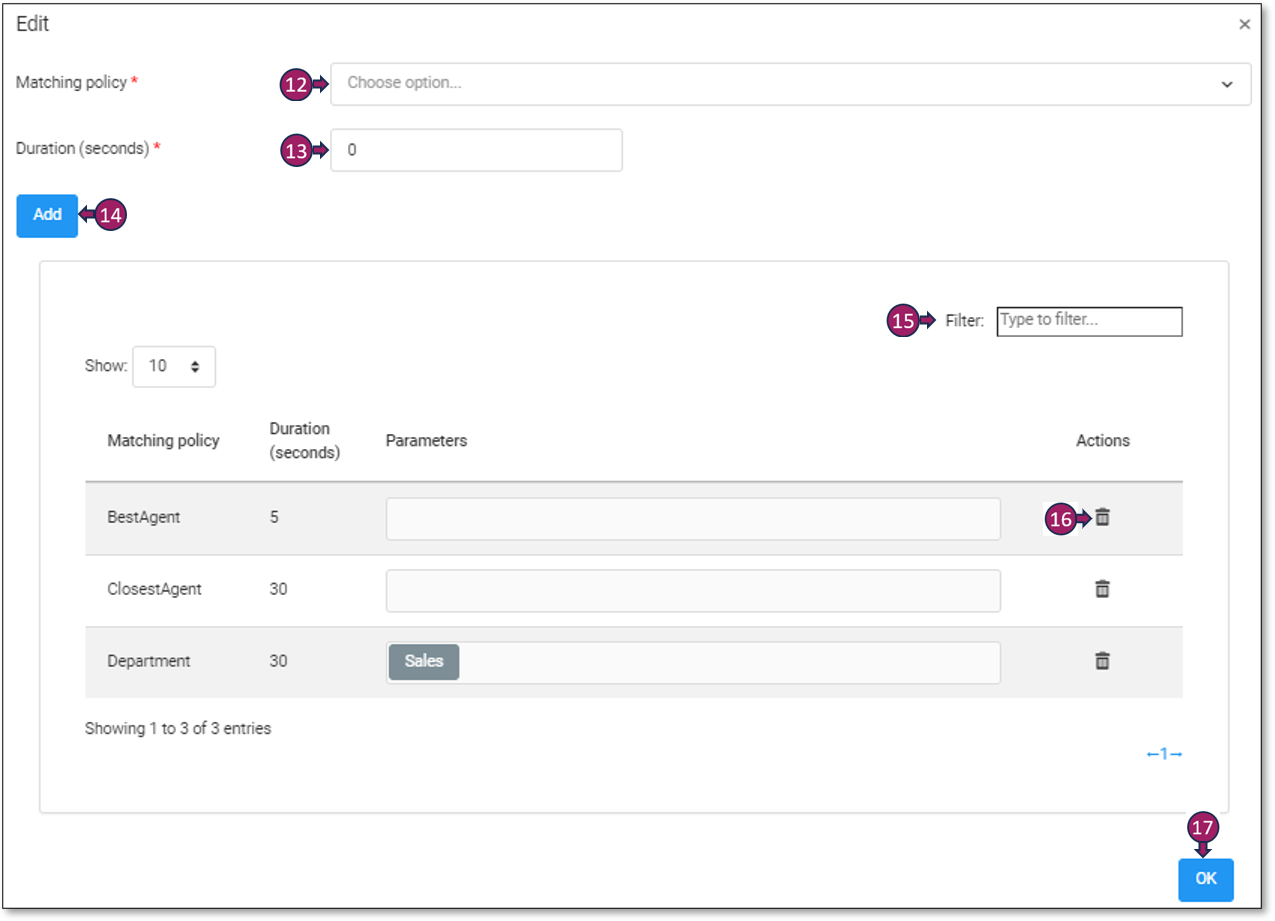Viewport: 1275px width, 921px height.
Task: Click the Duration seconds input field
Action: [x=476, y=150]
